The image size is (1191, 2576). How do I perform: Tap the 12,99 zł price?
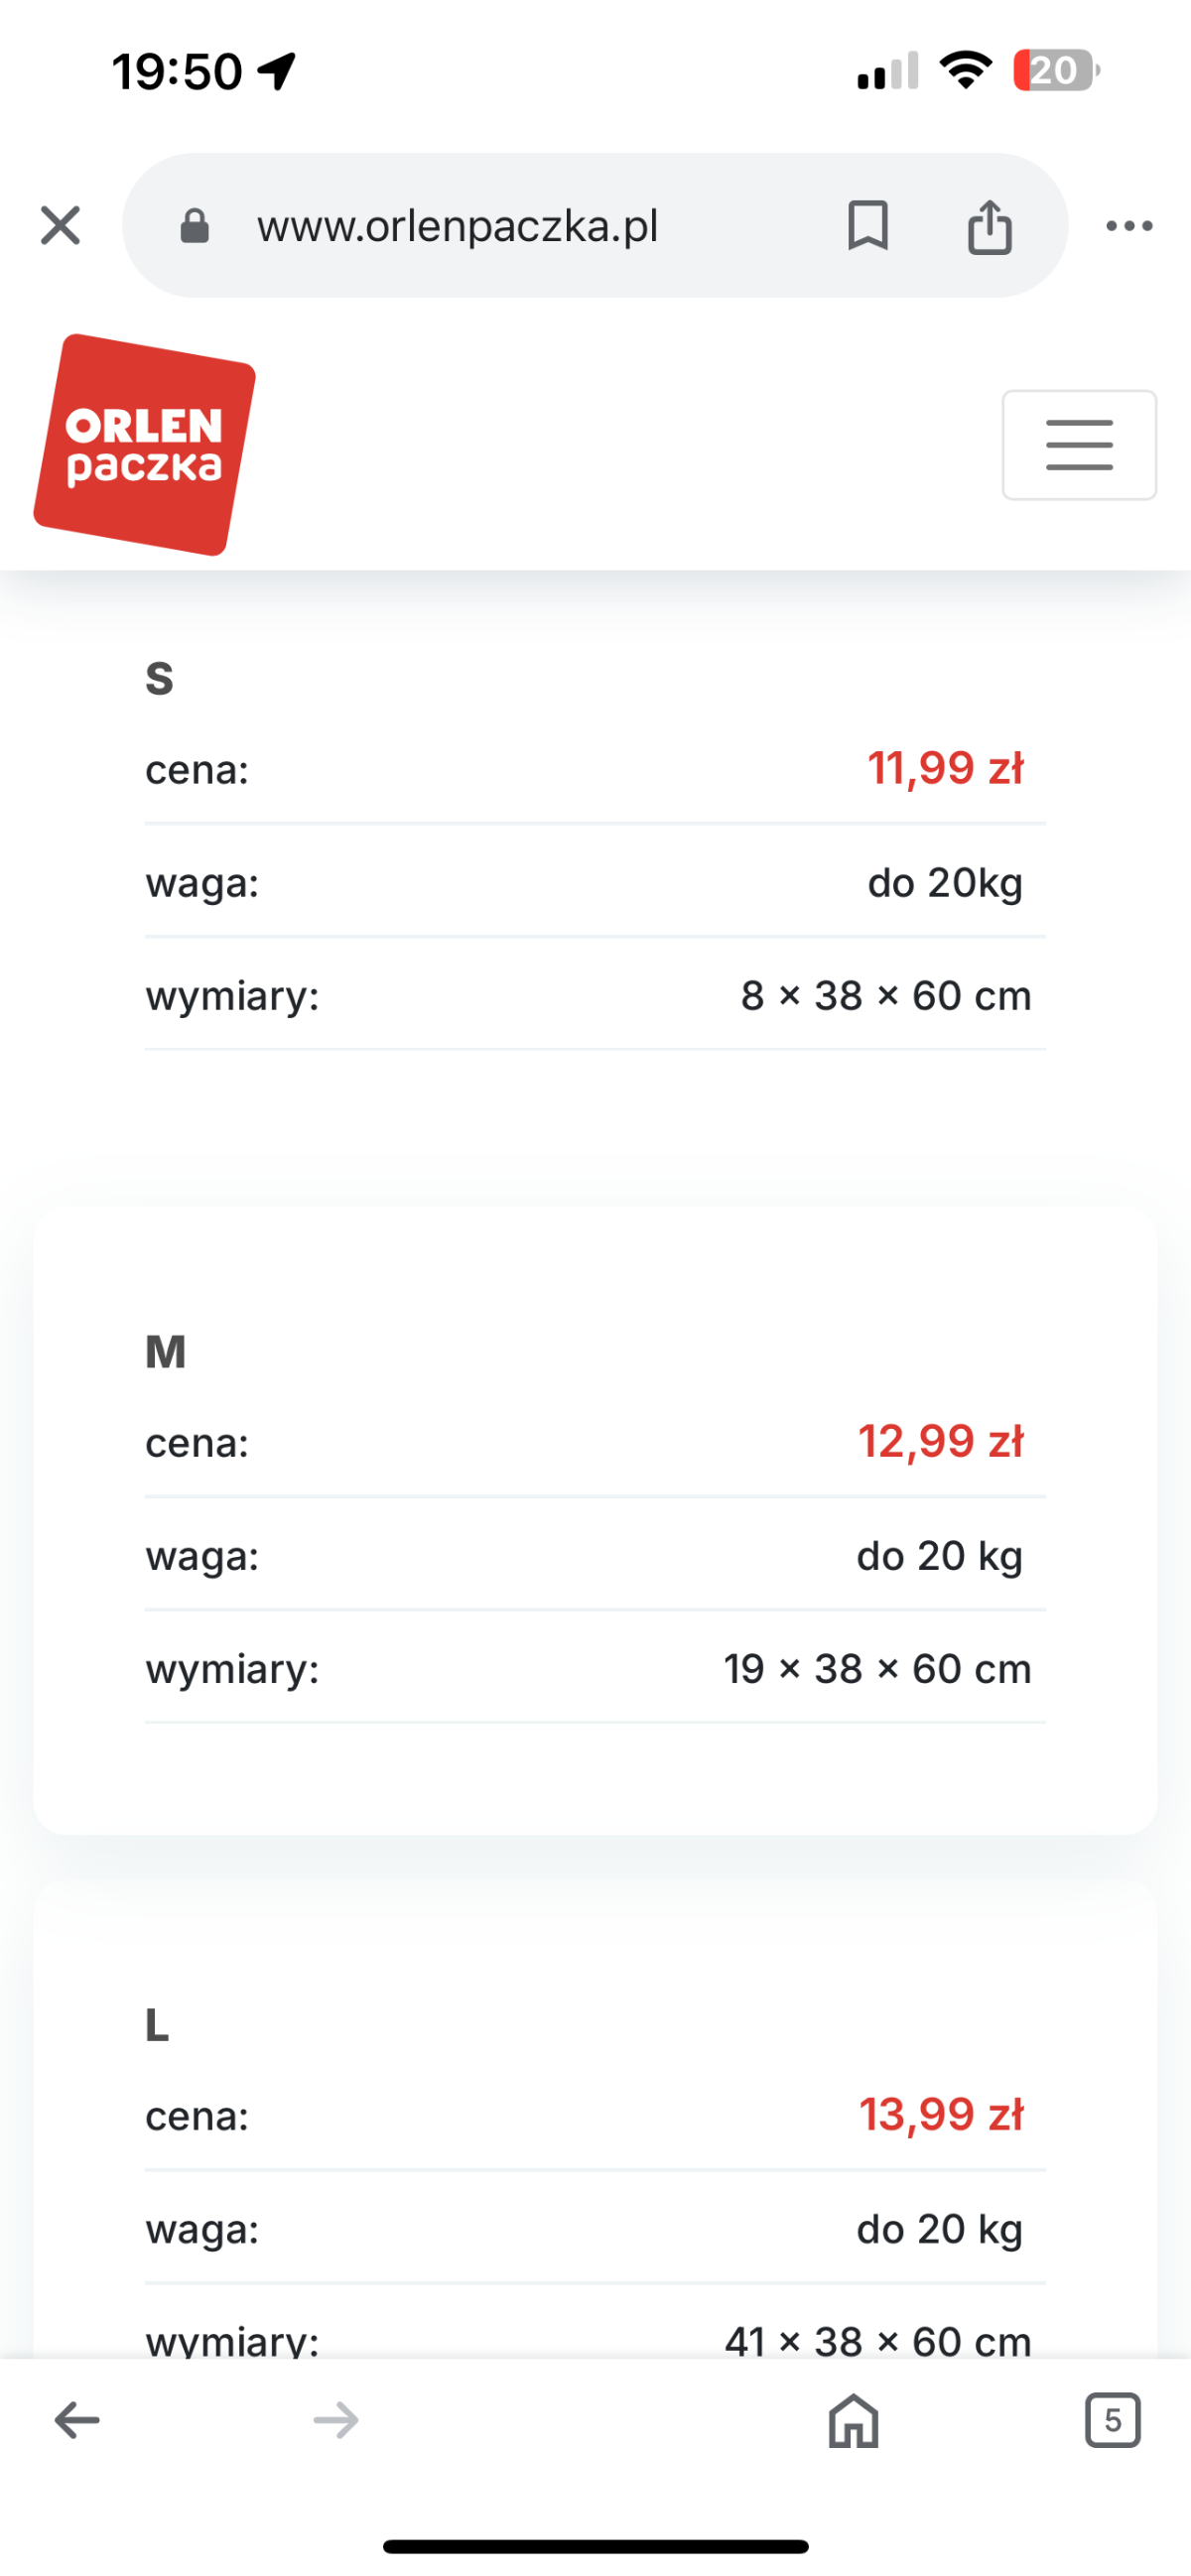coord(940,1441)
